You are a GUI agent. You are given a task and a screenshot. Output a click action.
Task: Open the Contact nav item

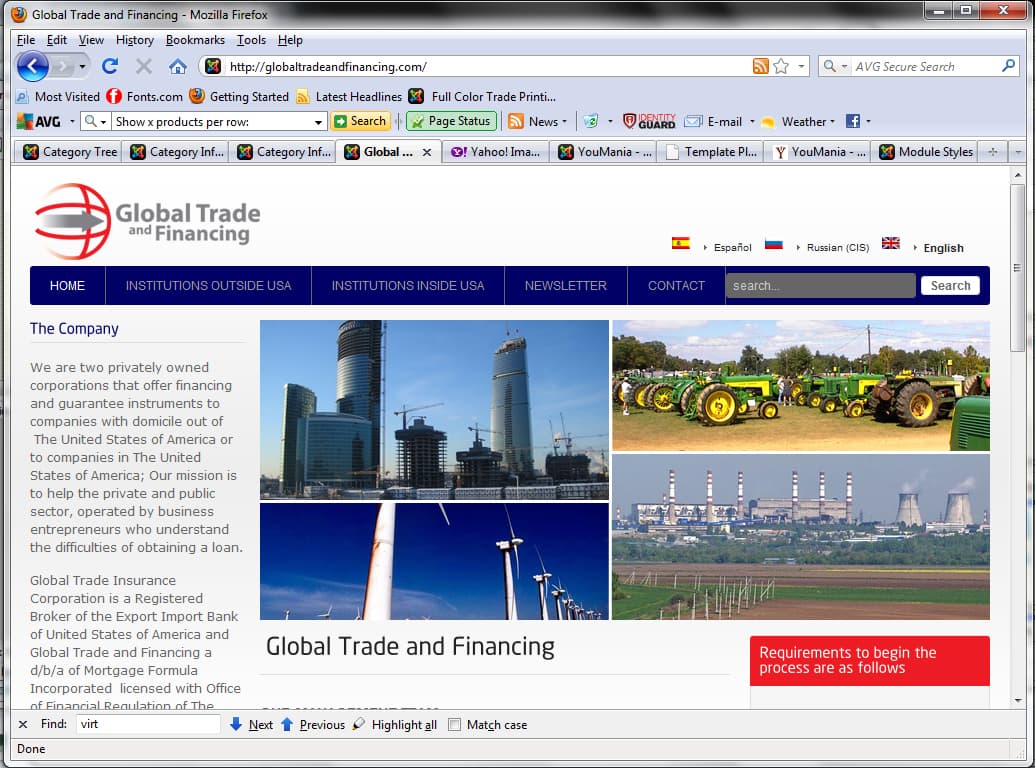pyautogui.click(x=676, y=286)
